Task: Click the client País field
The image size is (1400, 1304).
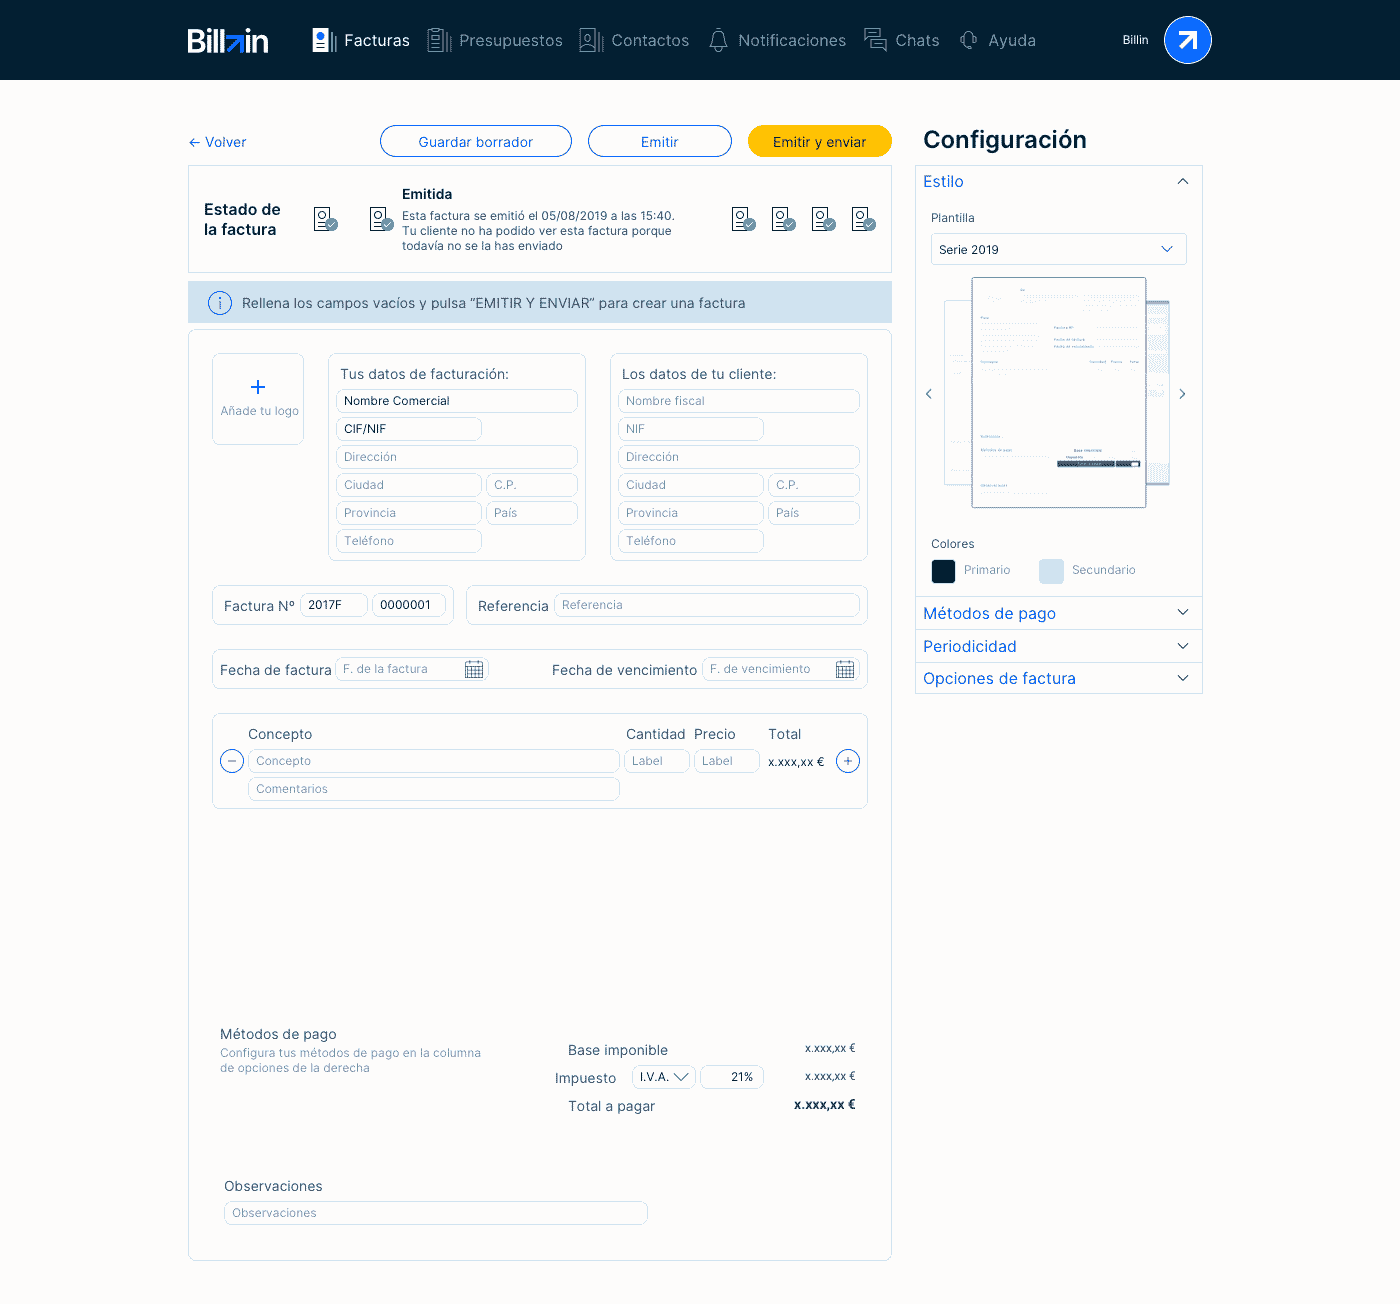Action: (814, 513)
